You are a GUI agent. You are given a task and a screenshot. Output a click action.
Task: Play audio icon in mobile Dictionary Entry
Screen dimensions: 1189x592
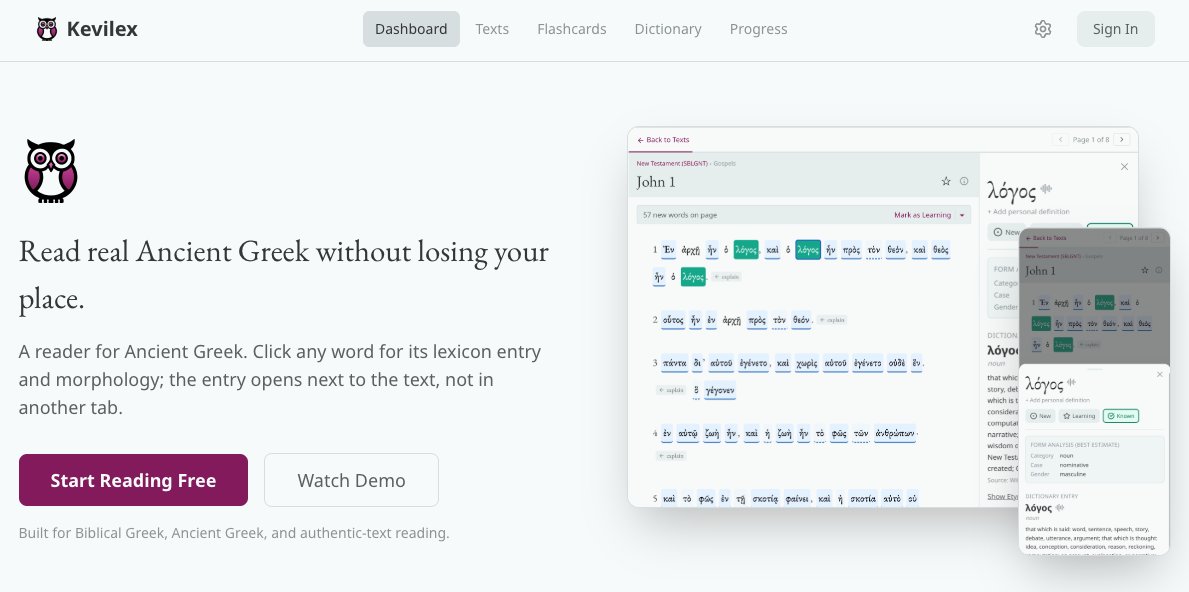click(x=1059, y=508)
